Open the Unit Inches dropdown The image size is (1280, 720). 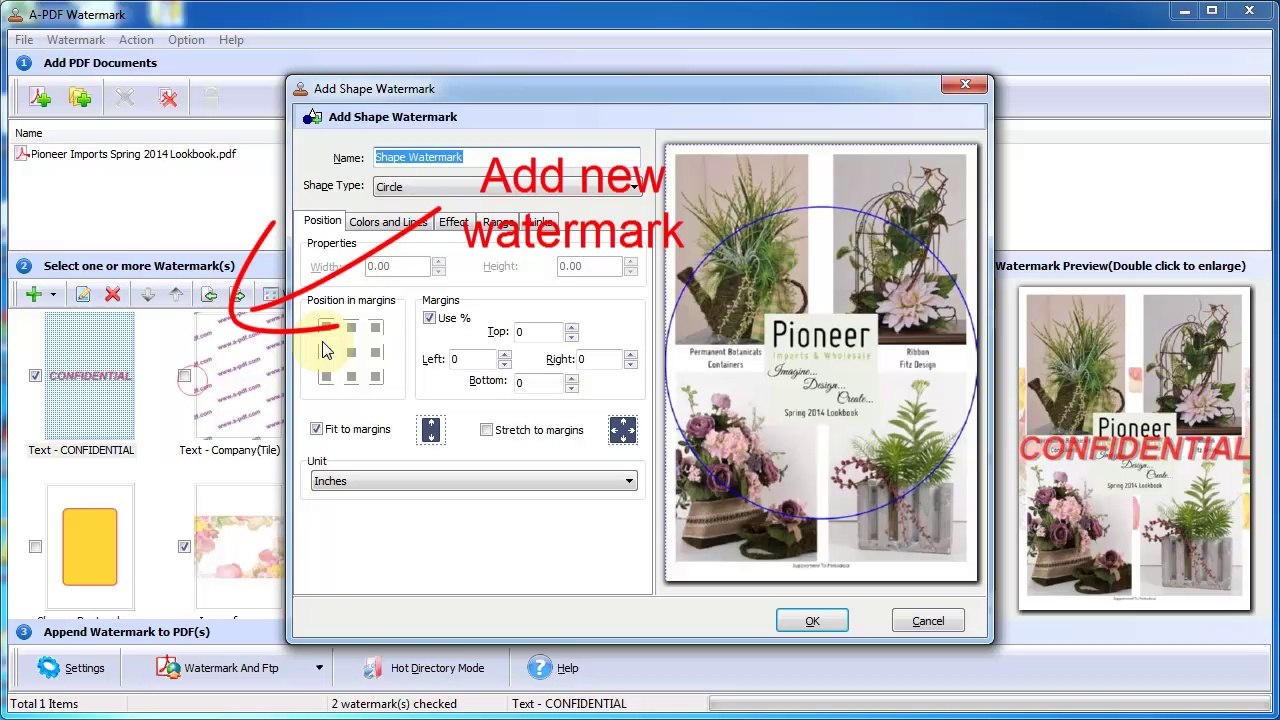(474, 481)
